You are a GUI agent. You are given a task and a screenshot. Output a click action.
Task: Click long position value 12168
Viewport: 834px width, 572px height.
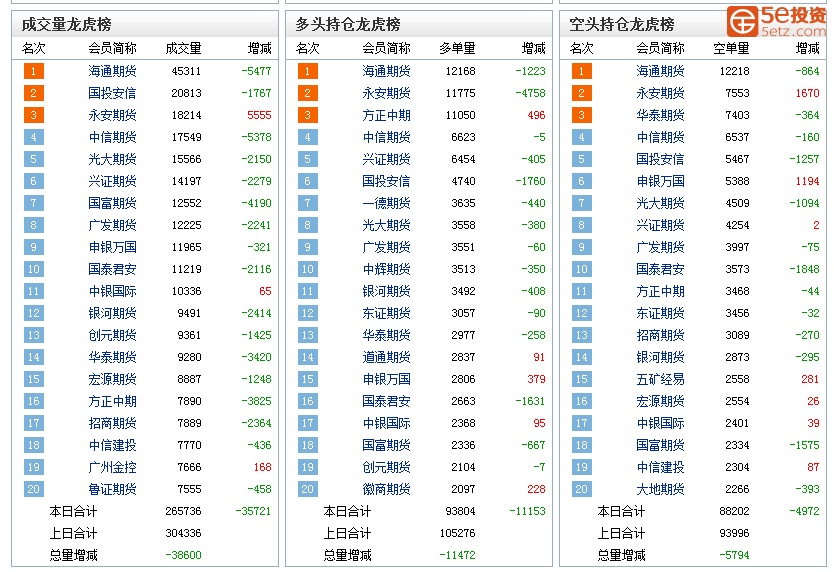(461, 71)
